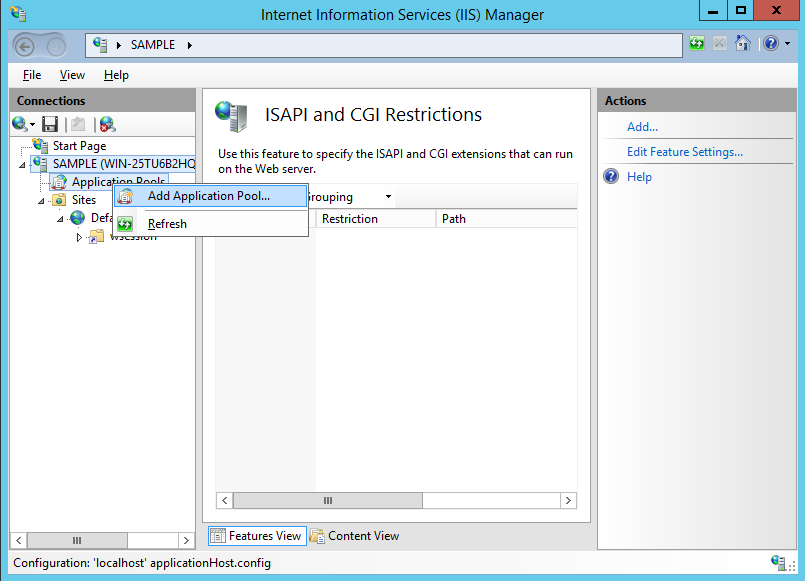Click the green refresh page icon in the address bar area
Viewport: 806px width, 583px height.
pyautogui.click(x=697, y=44)
